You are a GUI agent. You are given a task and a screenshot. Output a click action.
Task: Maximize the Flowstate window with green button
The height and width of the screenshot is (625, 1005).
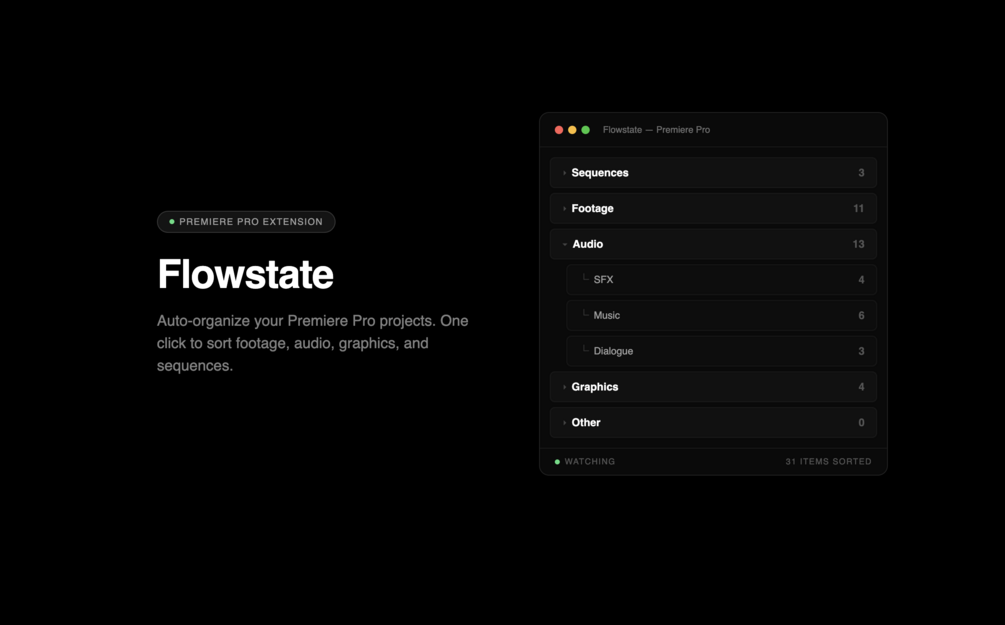[586, 130]
